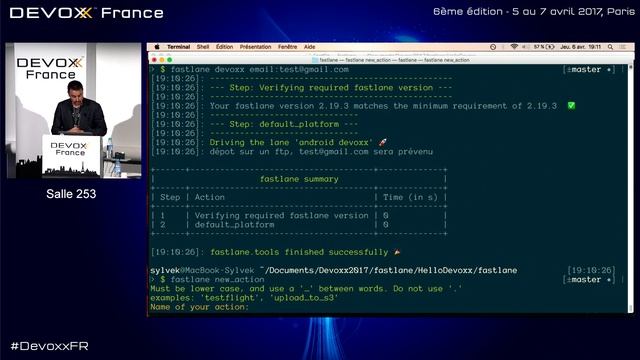The image size is (640, 360).
Task: Open the Présentation menu
Action: (256, 47)
